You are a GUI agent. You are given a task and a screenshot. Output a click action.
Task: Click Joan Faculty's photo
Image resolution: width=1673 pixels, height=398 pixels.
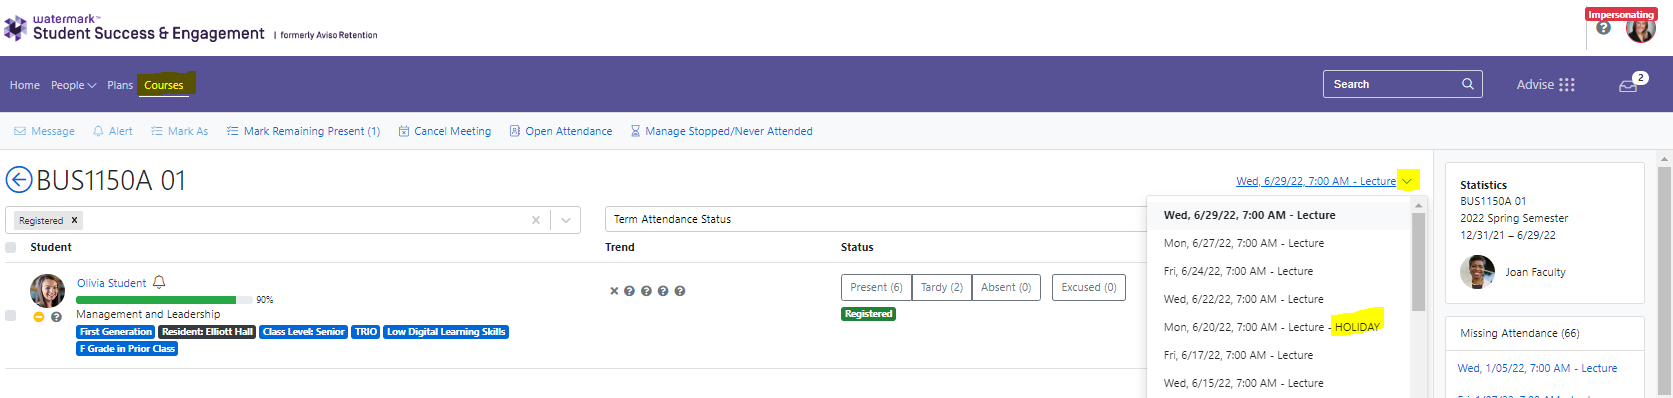point(1477,272)
